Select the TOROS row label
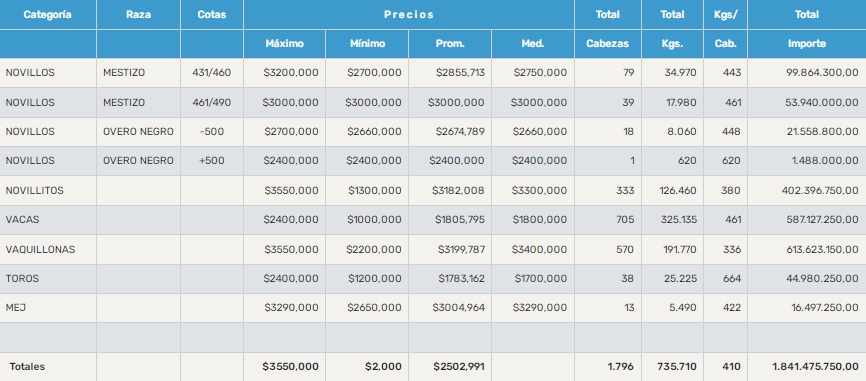Viewport: 866px width, 381px height. coord(22,278)
